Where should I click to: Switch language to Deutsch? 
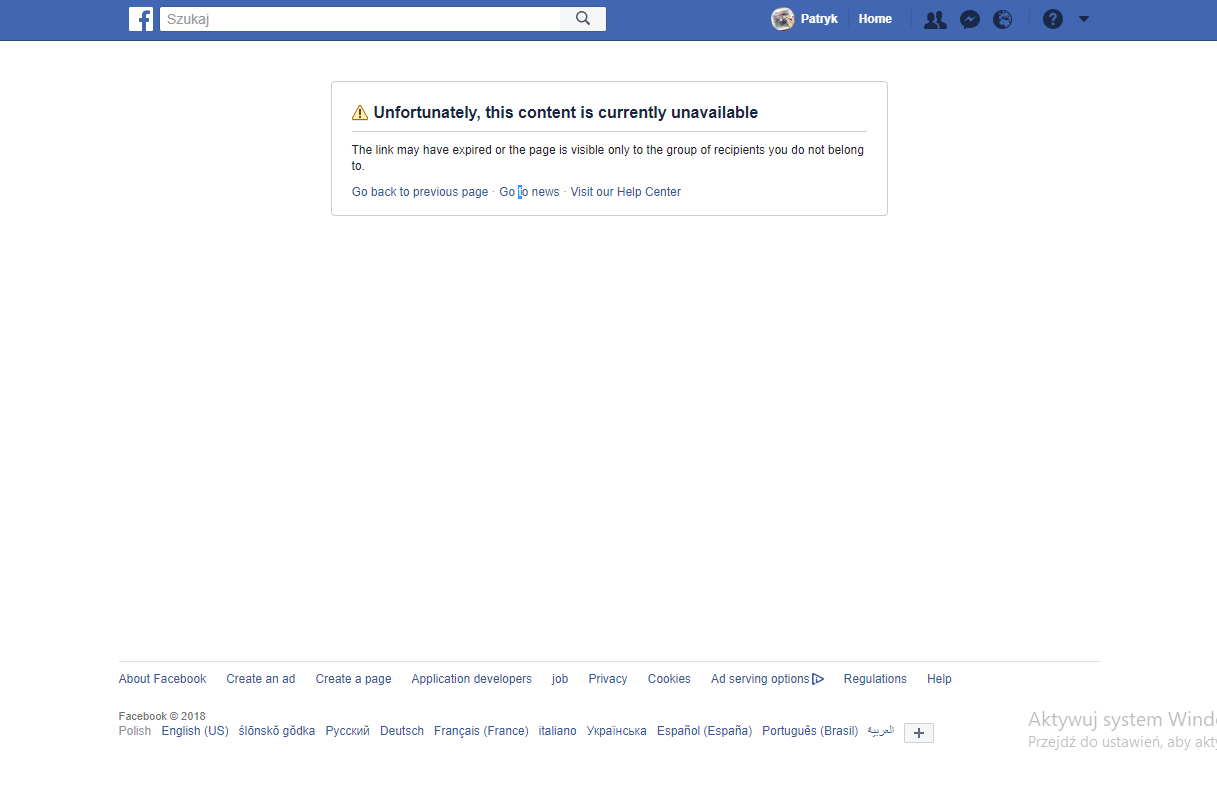click(x=402, y=731)
